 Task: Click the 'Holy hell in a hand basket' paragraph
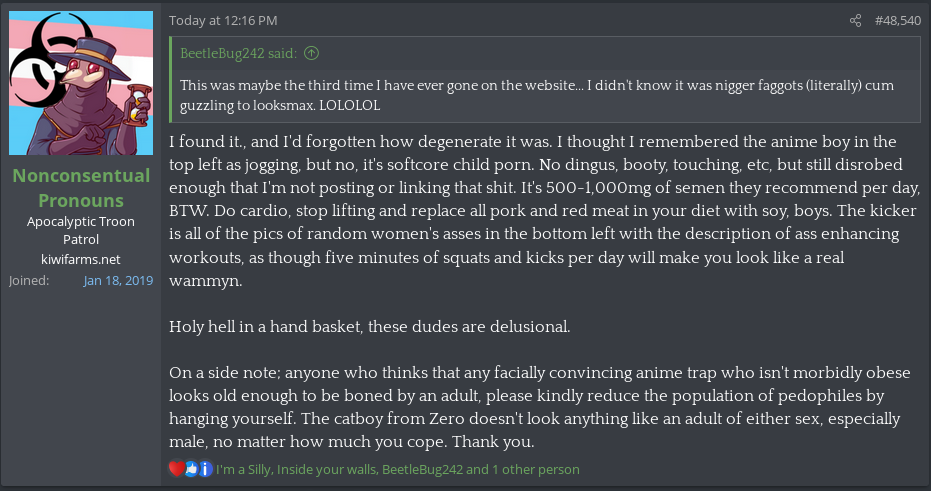coord(371,326)
